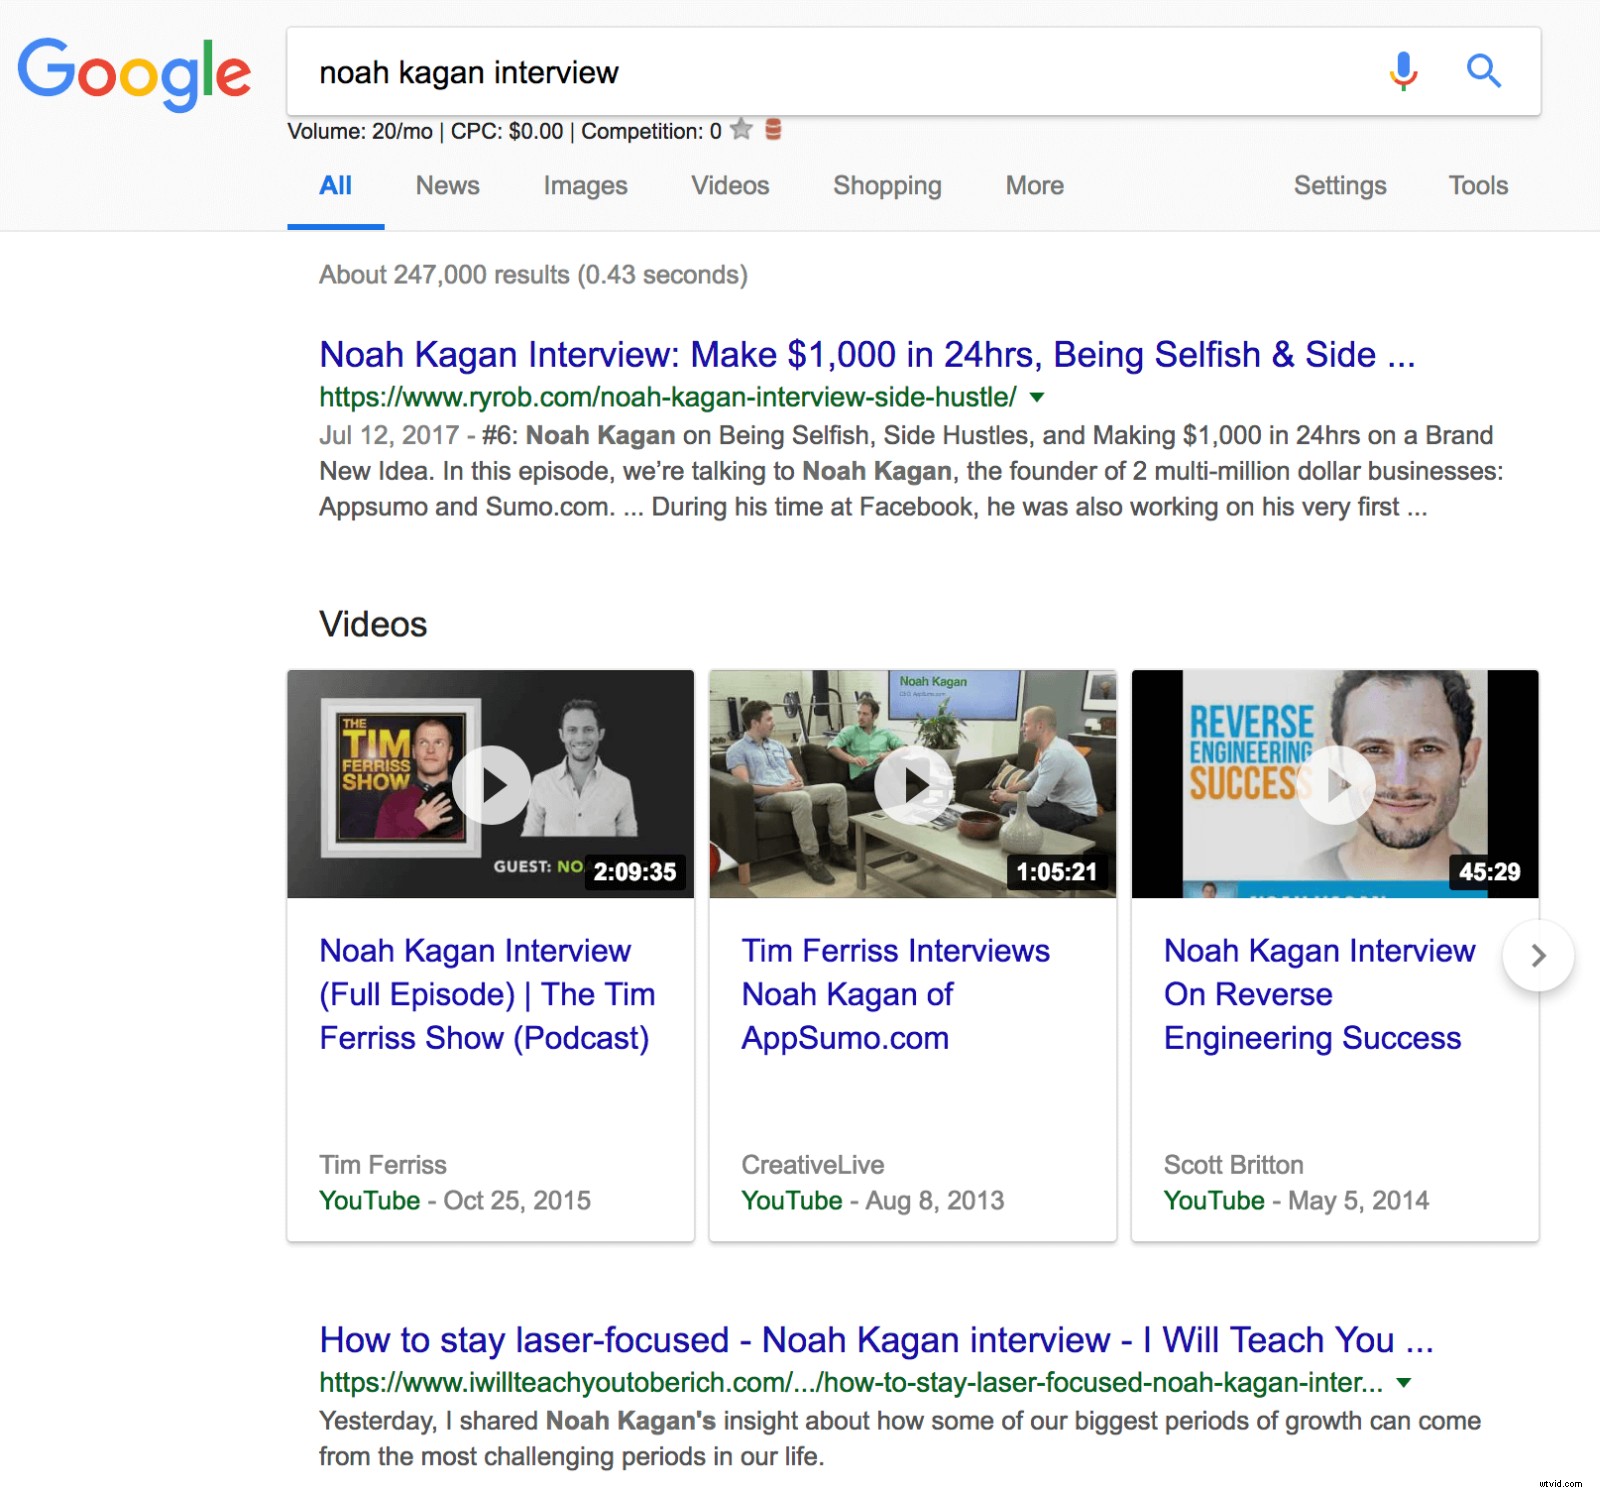Expand dropdown arrow beside iwillteachyoutoberich URL
Viewport: 1600px width, 1493px height.
[x=1404, y=1383]
